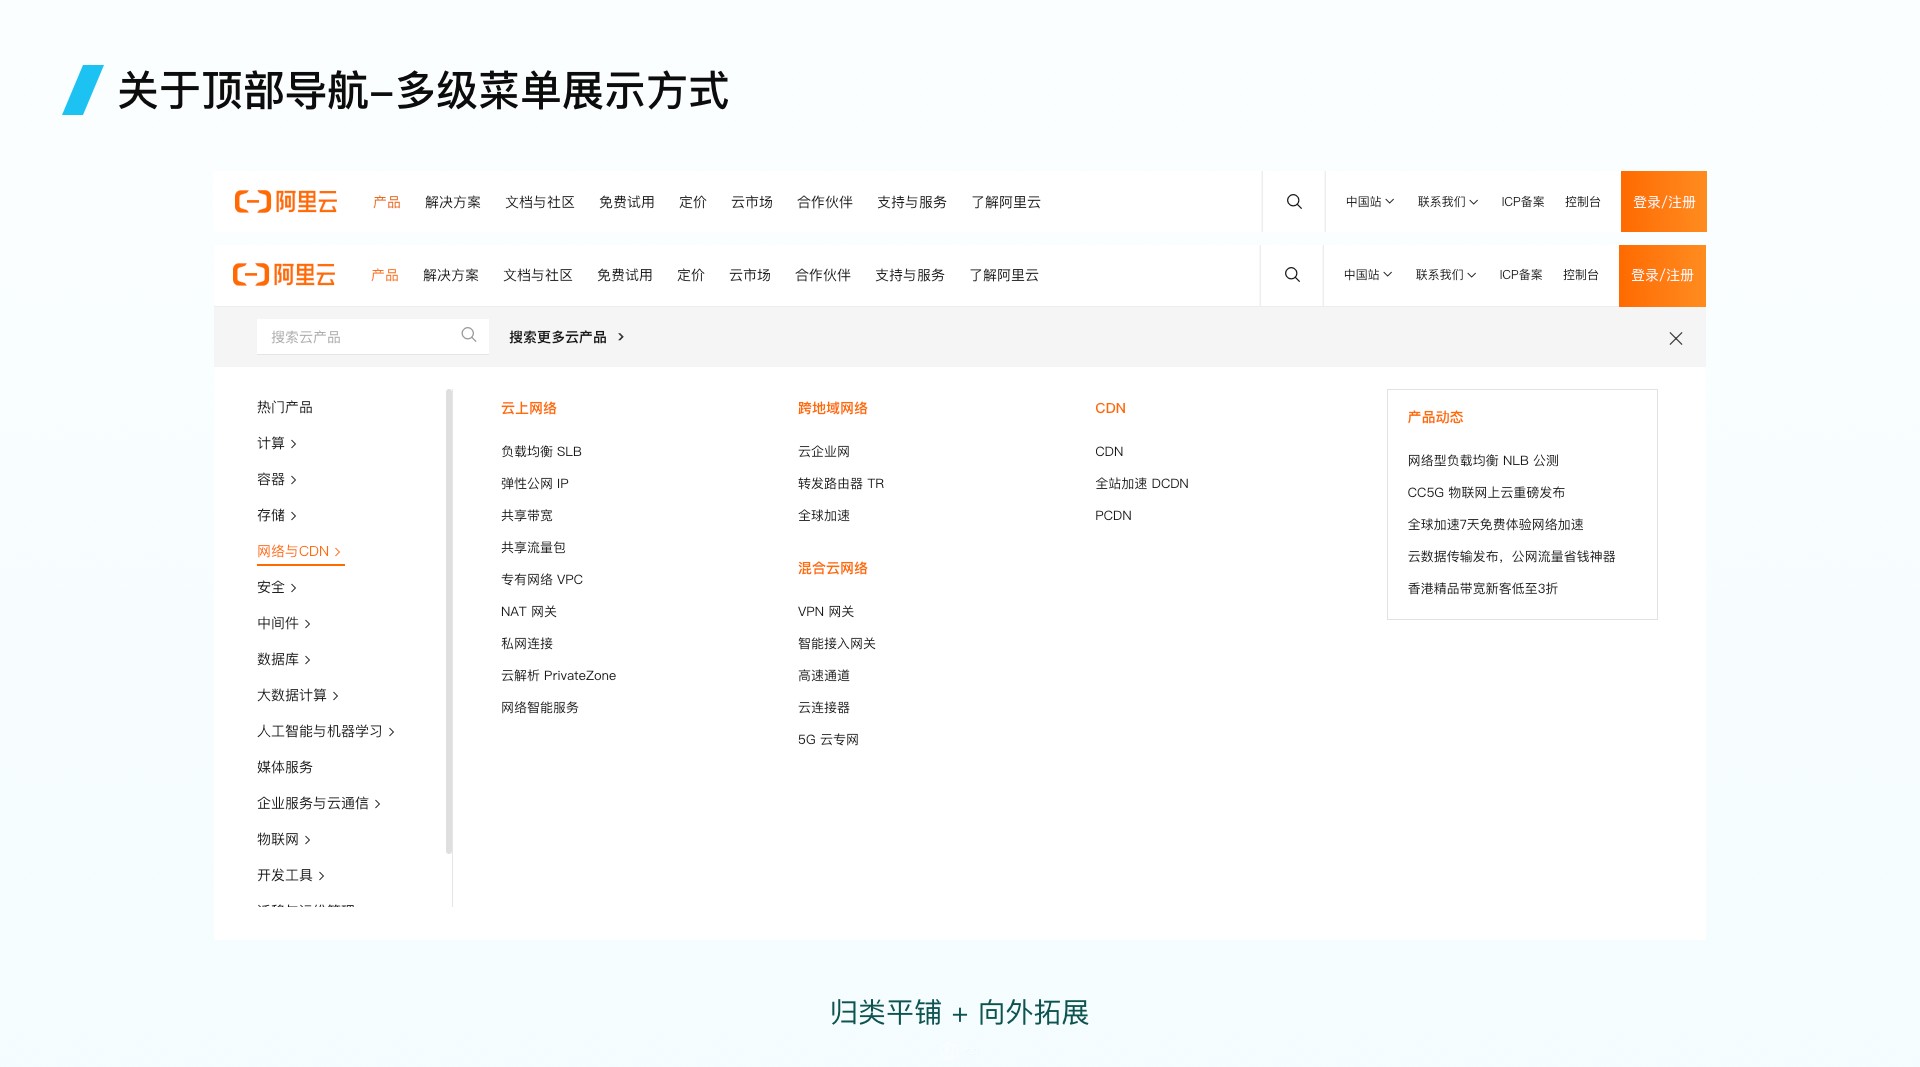Open 云解析 PrivateZone product link

(x=558, y=675)
